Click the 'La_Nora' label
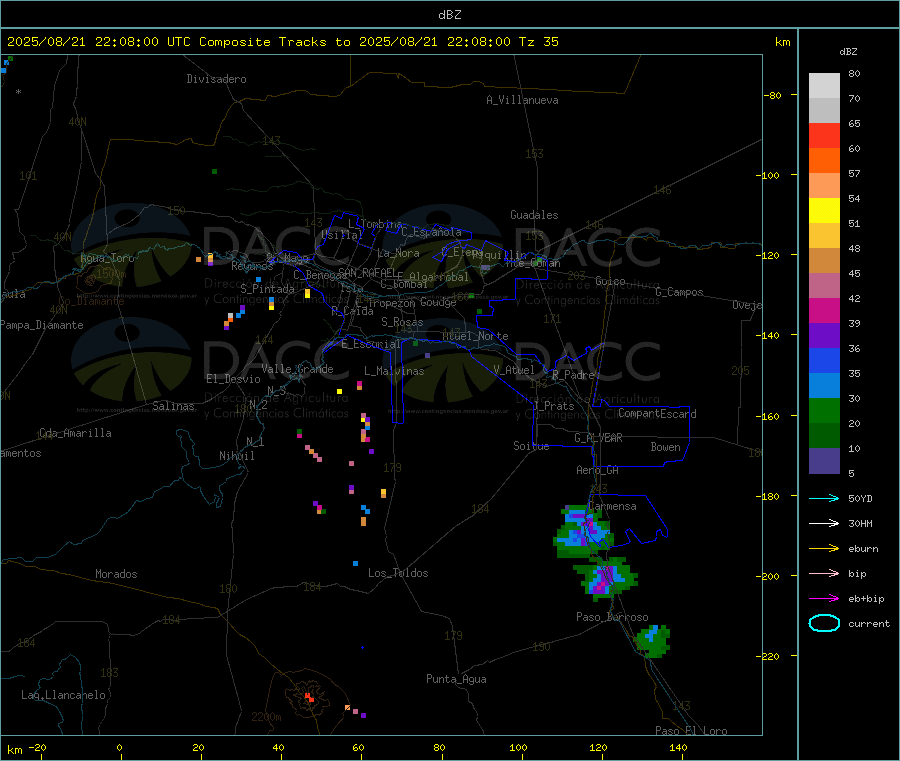Screen dimensions: 900x761 (399, 253)
